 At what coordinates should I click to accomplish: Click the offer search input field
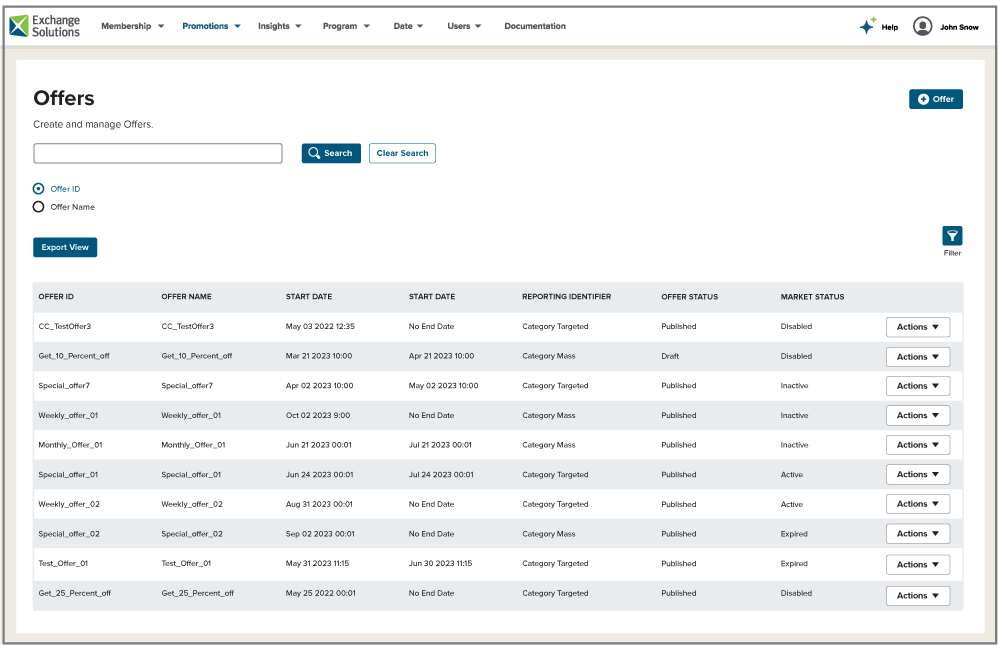click(158, 153)
